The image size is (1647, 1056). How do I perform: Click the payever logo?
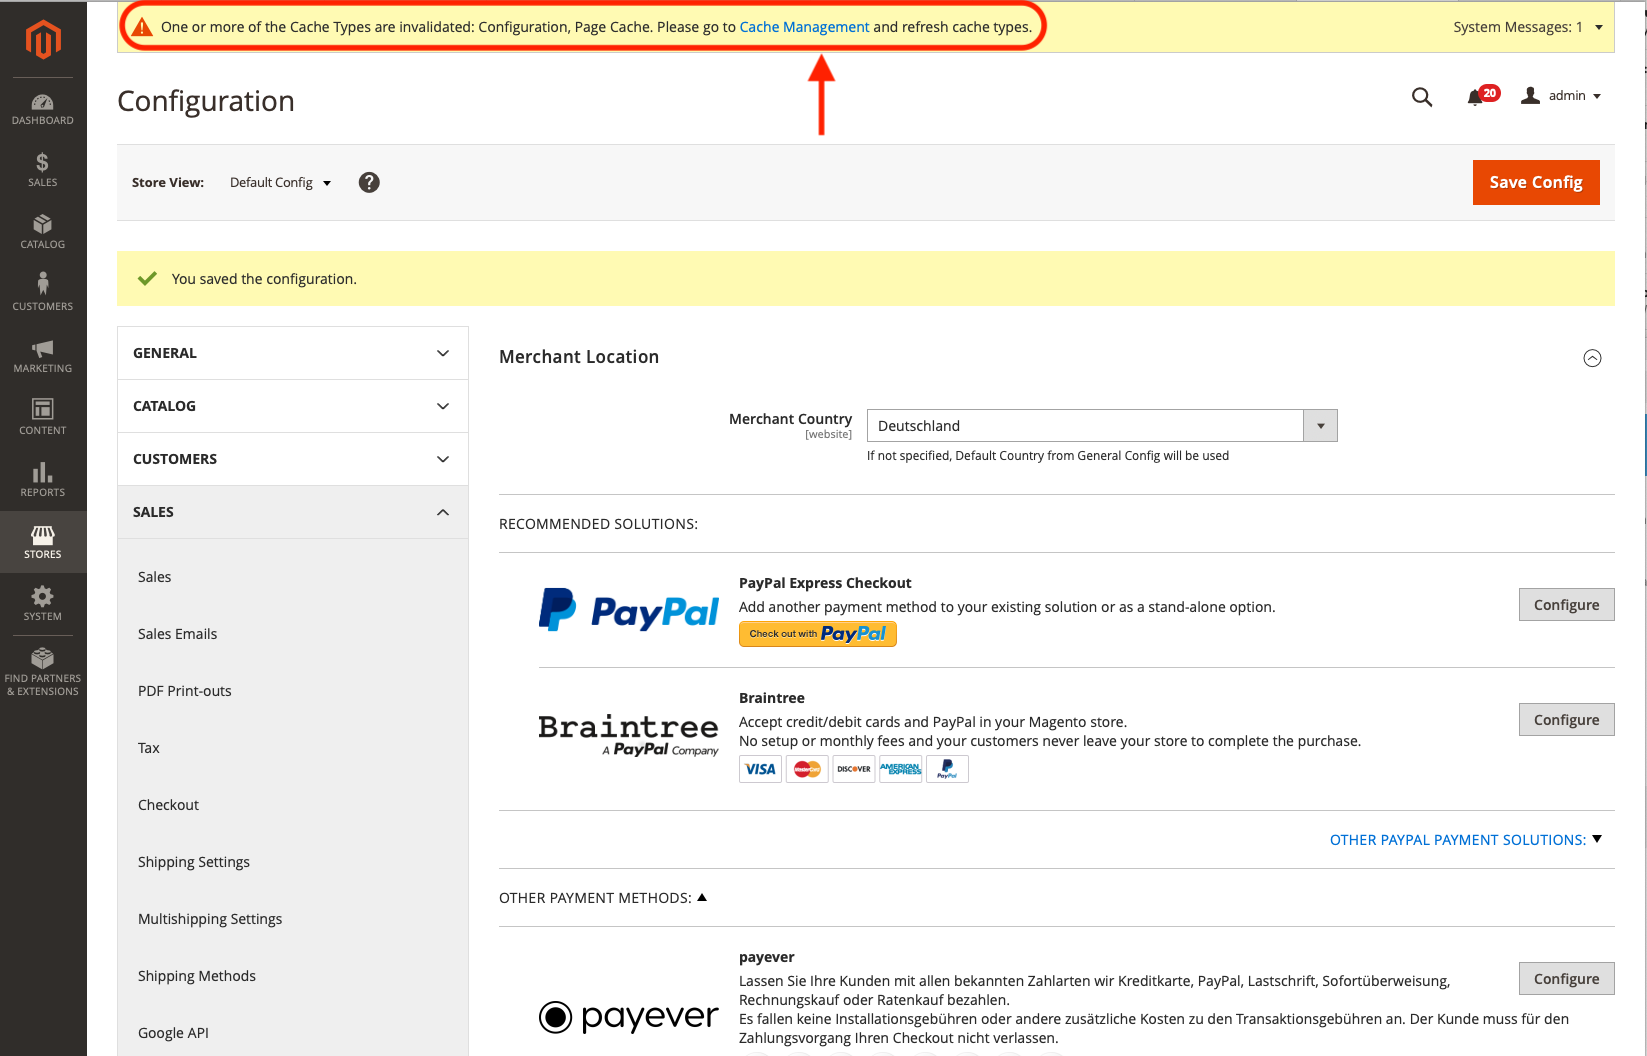pos(629,1017)
